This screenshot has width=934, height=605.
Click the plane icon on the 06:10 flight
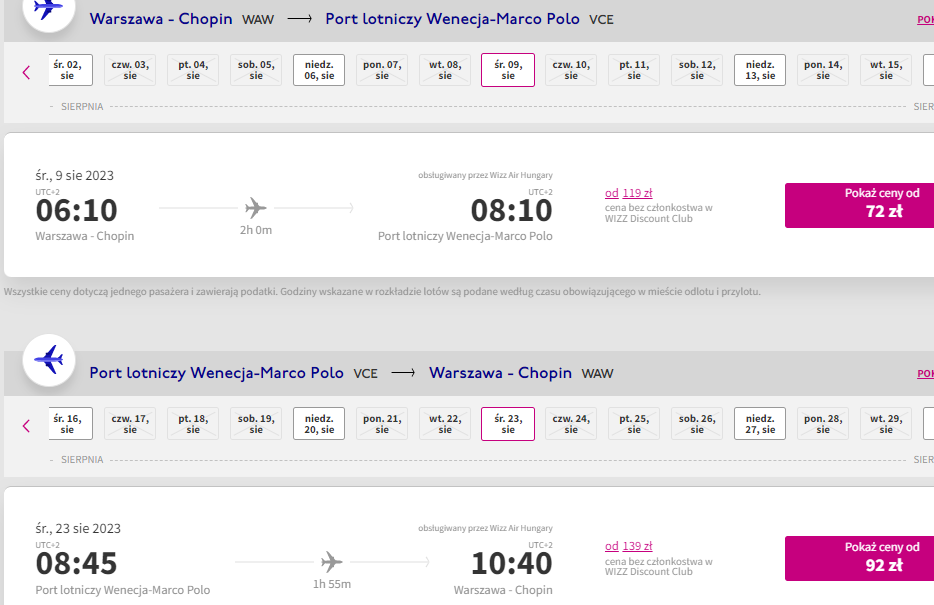coord(256,208)
